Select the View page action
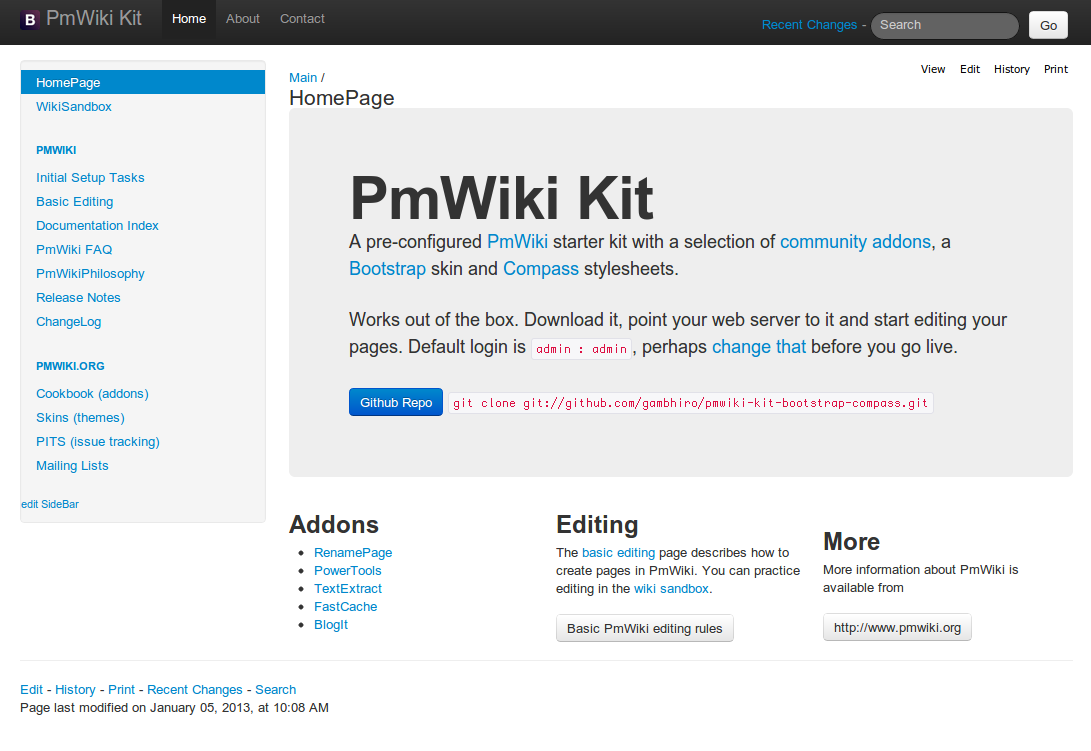The width and height of the screenshot is (1091, 751). [x=932, y=69]
